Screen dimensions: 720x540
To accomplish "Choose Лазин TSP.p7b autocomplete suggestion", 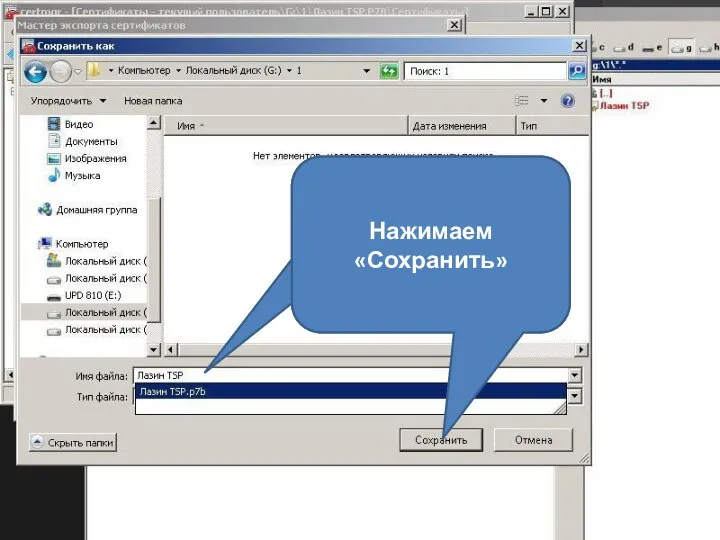I will point(351,392).
